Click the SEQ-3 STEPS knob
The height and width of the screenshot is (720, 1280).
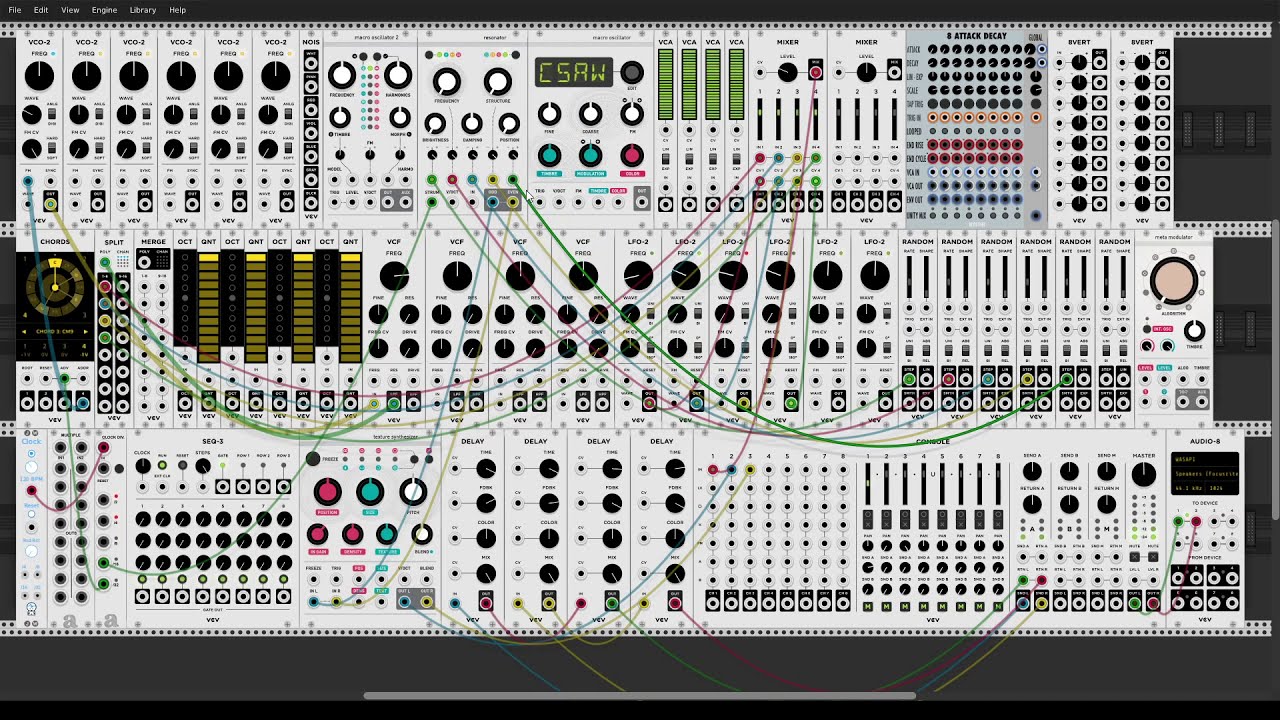pos(203,466)
